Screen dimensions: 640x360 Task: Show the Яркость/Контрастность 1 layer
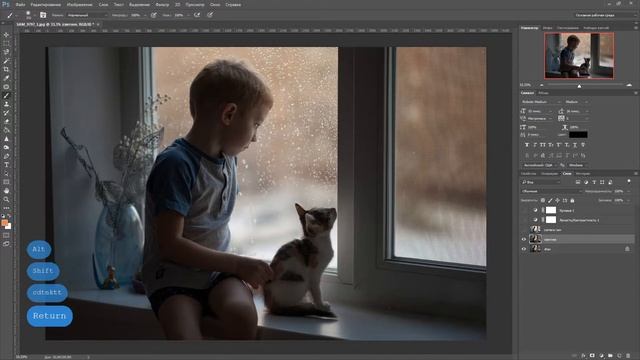click(x=524, y=220)
